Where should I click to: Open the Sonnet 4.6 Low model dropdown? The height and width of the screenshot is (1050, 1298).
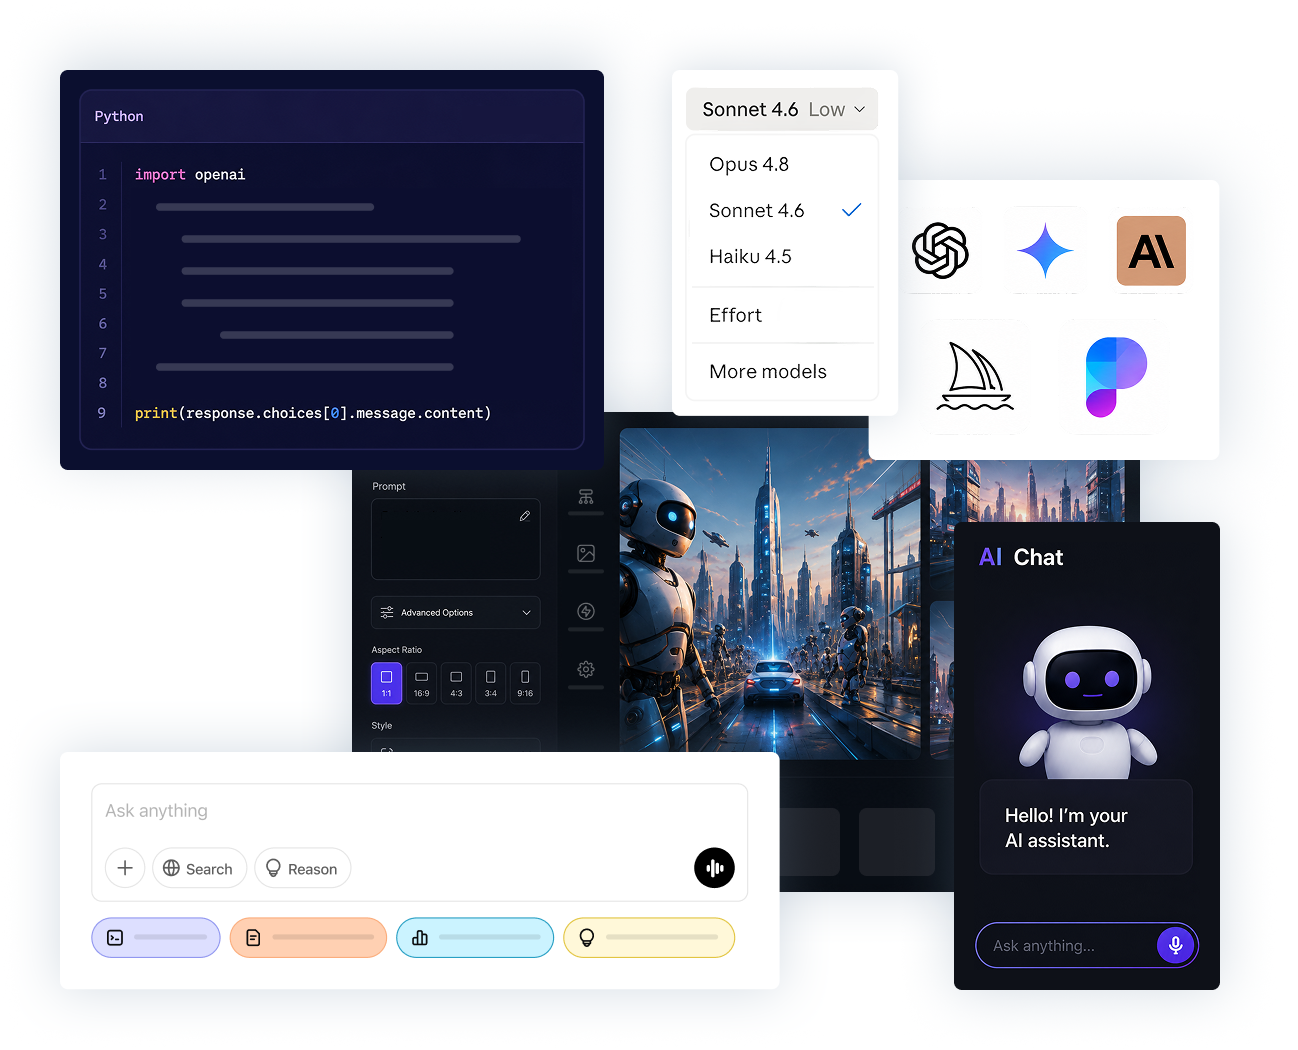pyautogui.click(x=782, y=109)
